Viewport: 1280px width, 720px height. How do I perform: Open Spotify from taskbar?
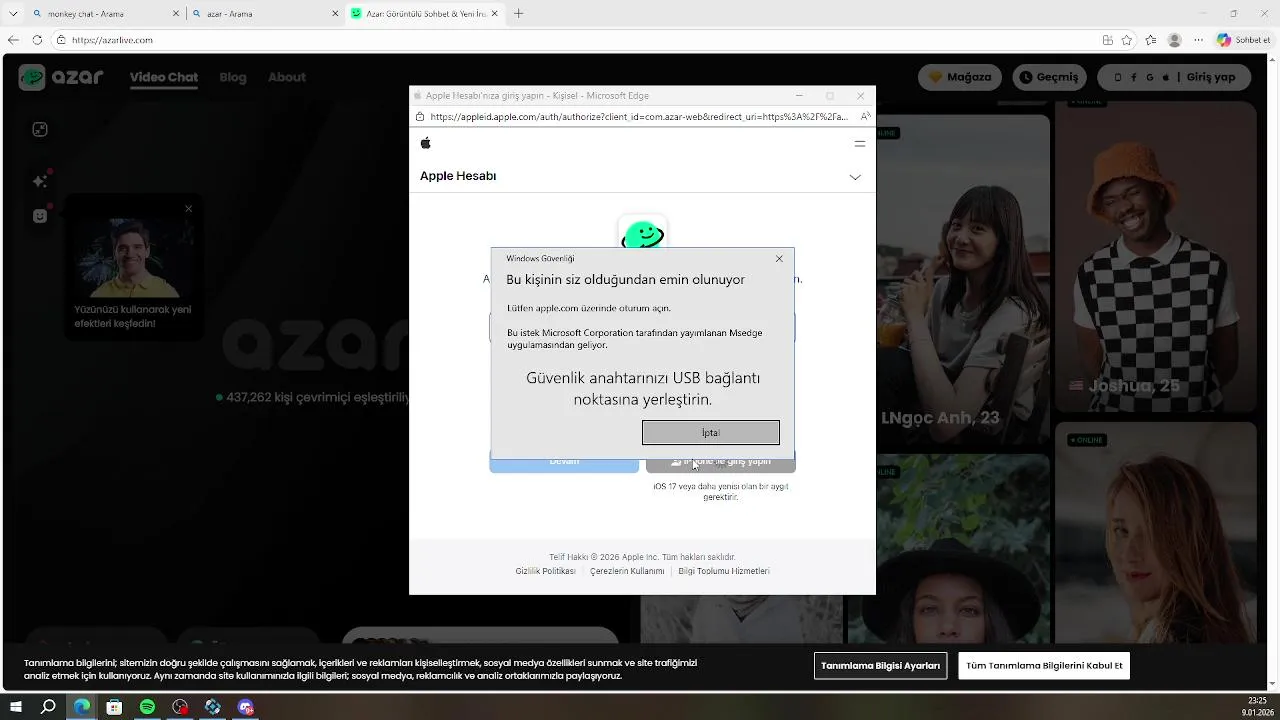[x=147, y=707]
